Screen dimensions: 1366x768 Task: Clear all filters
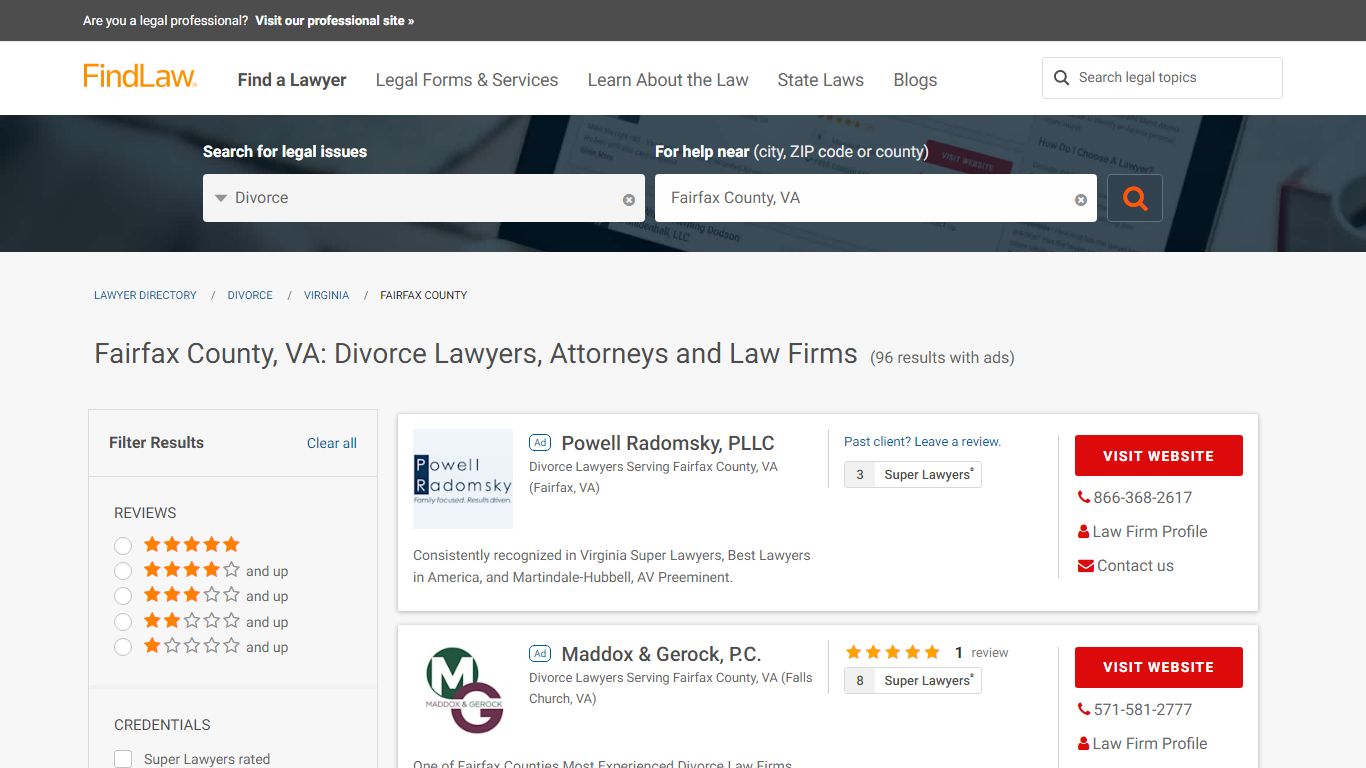tap(332, 443)
